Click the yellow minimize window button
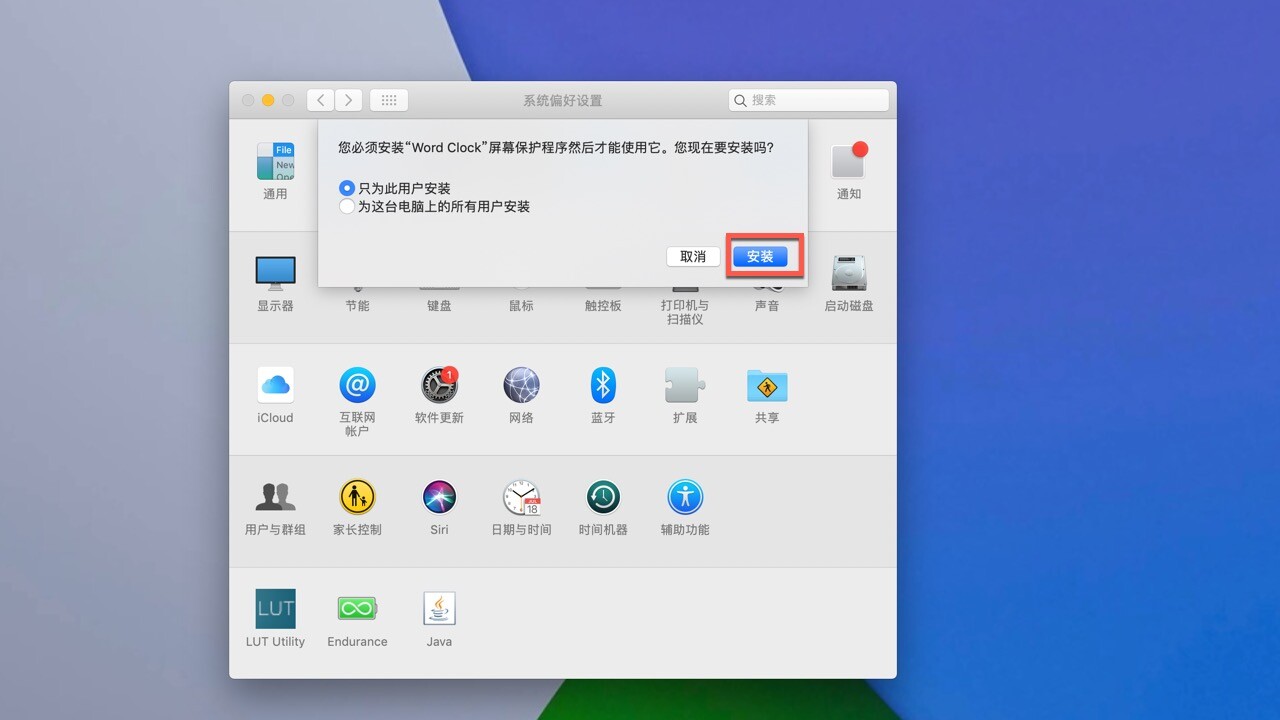Screen dimensions: 1280x720 (x=268, y=100)
